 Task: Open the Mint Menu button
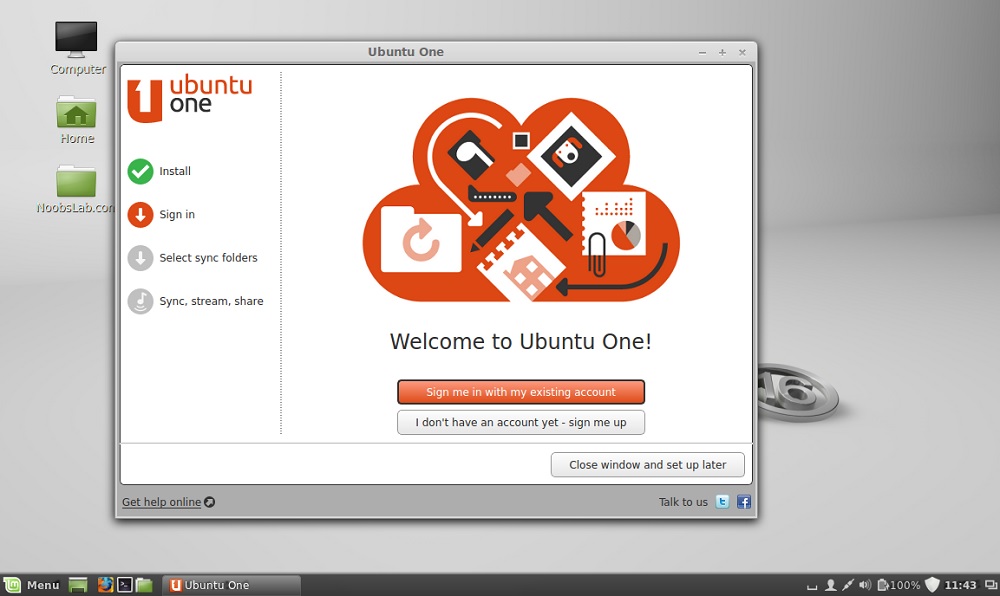pyautogui.click(x=31, y=585)
